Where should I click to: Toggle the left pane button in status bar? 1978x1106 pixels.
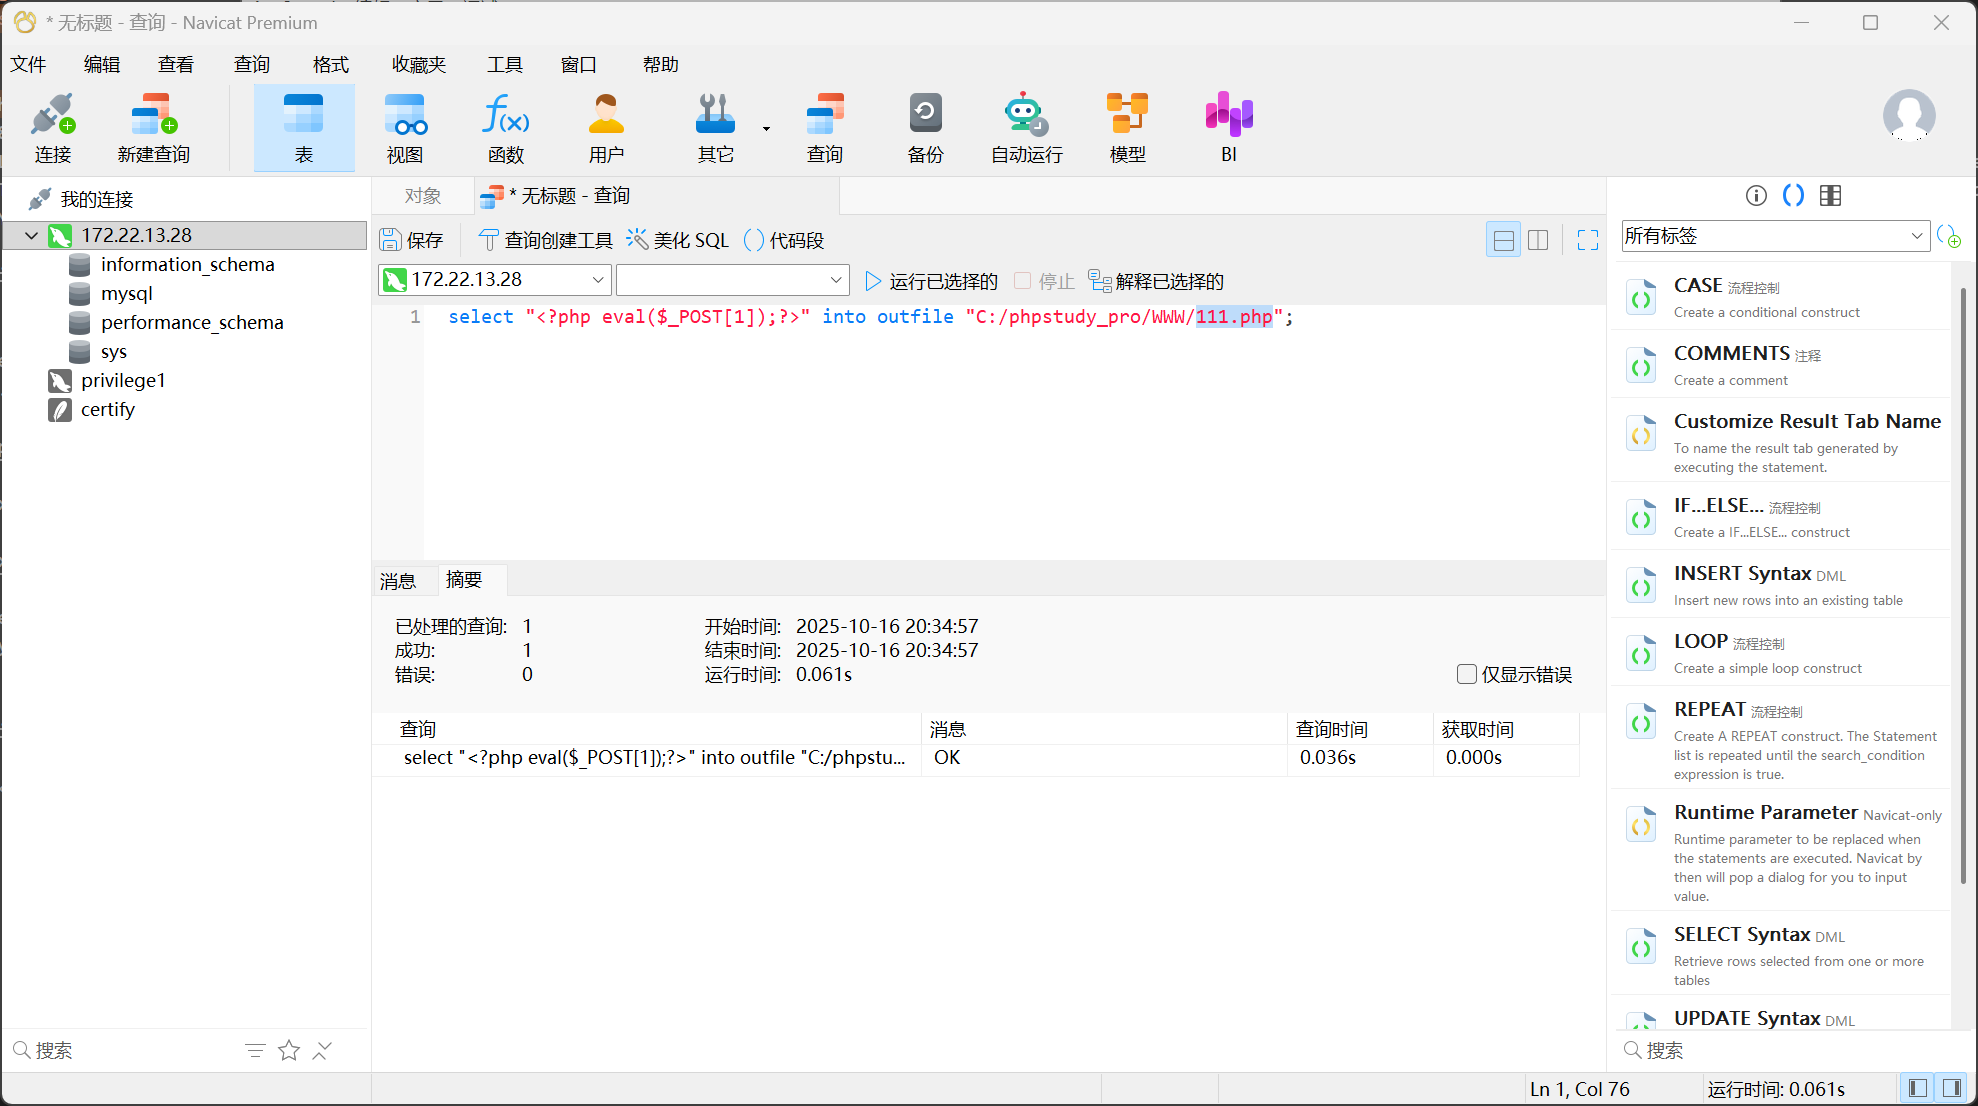1917,1088
